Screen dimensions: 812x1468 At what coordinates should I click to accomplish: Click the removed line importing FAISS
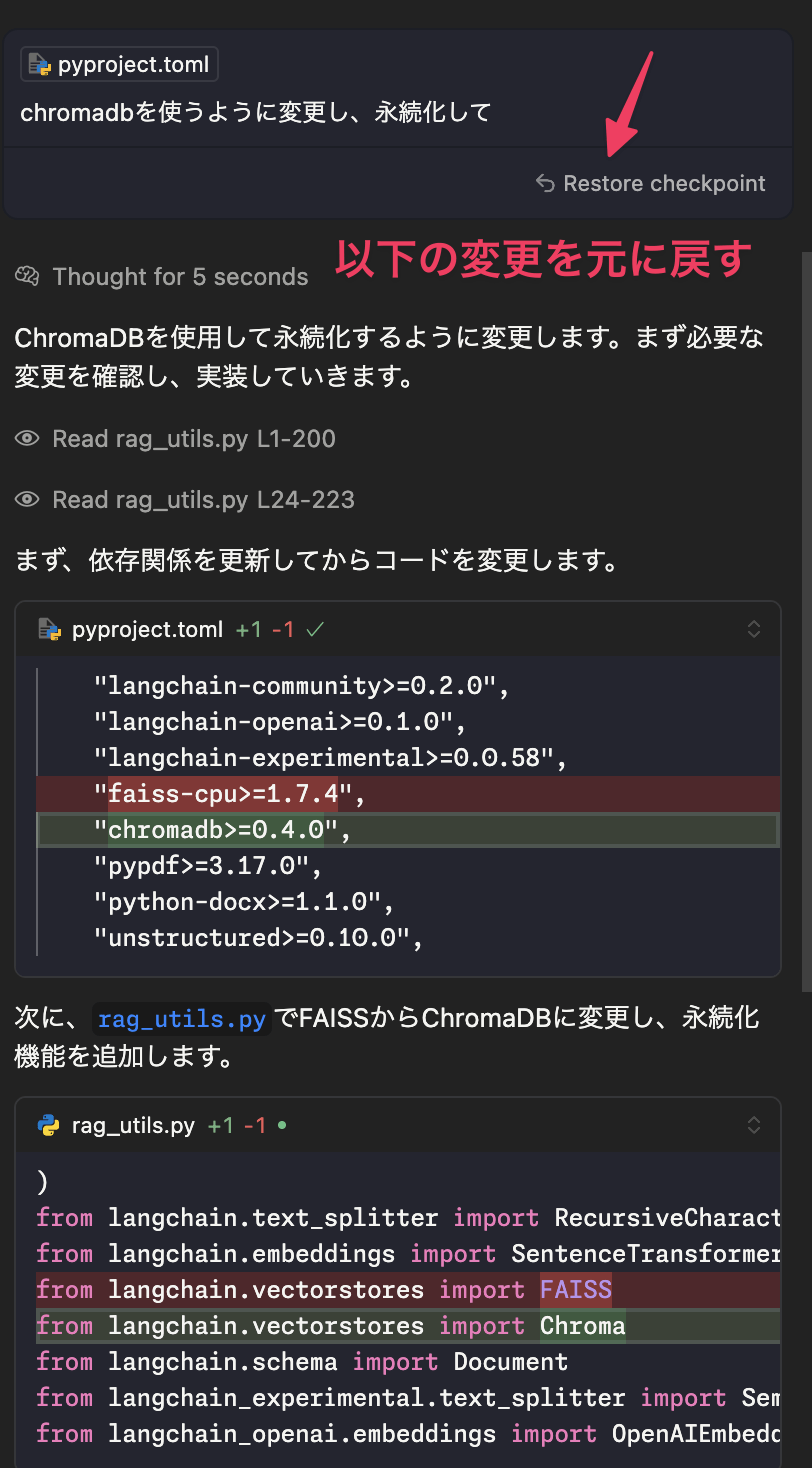tap(408, 1290)
